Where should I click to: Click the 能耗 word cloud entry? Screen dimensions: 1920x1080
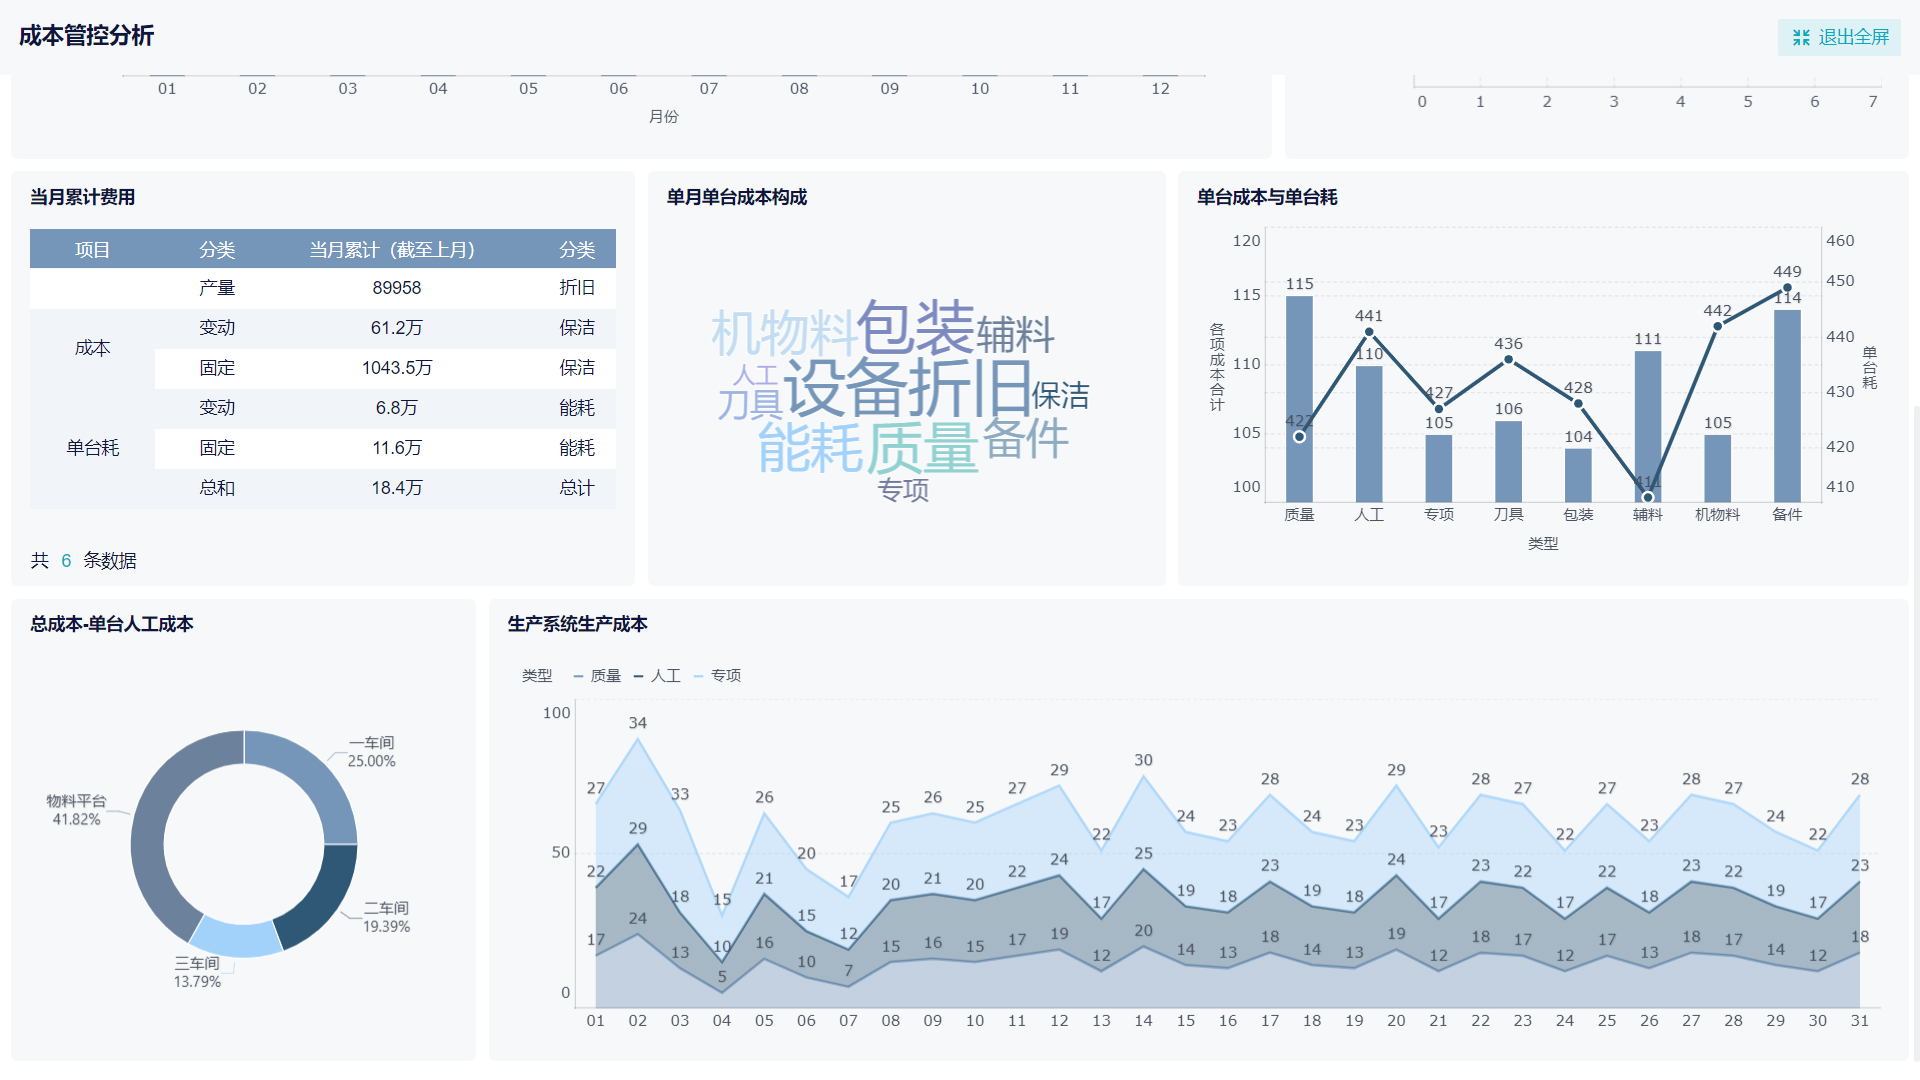(810, 447)
